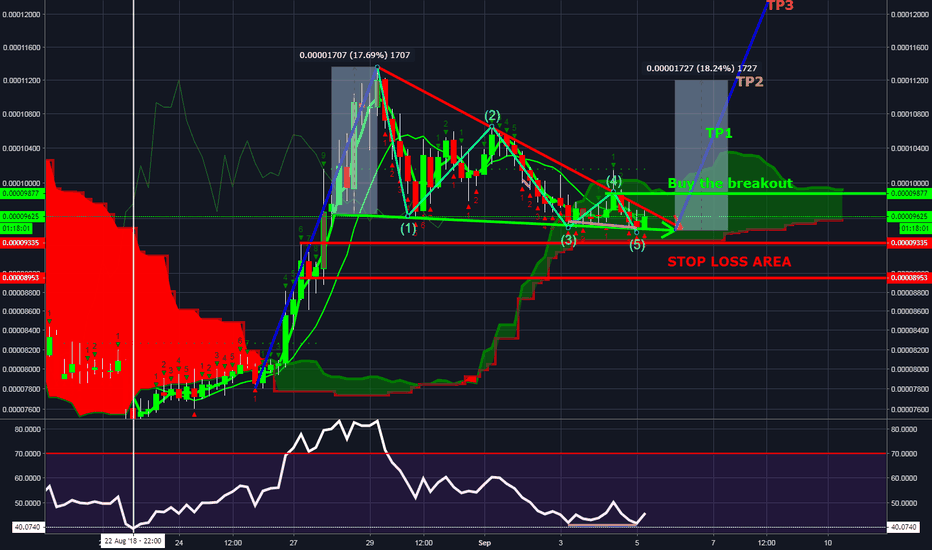Click 0.00008000 on the right price scale
The width and height of the screenshot is (932, 550).
(x=909, y=369)
